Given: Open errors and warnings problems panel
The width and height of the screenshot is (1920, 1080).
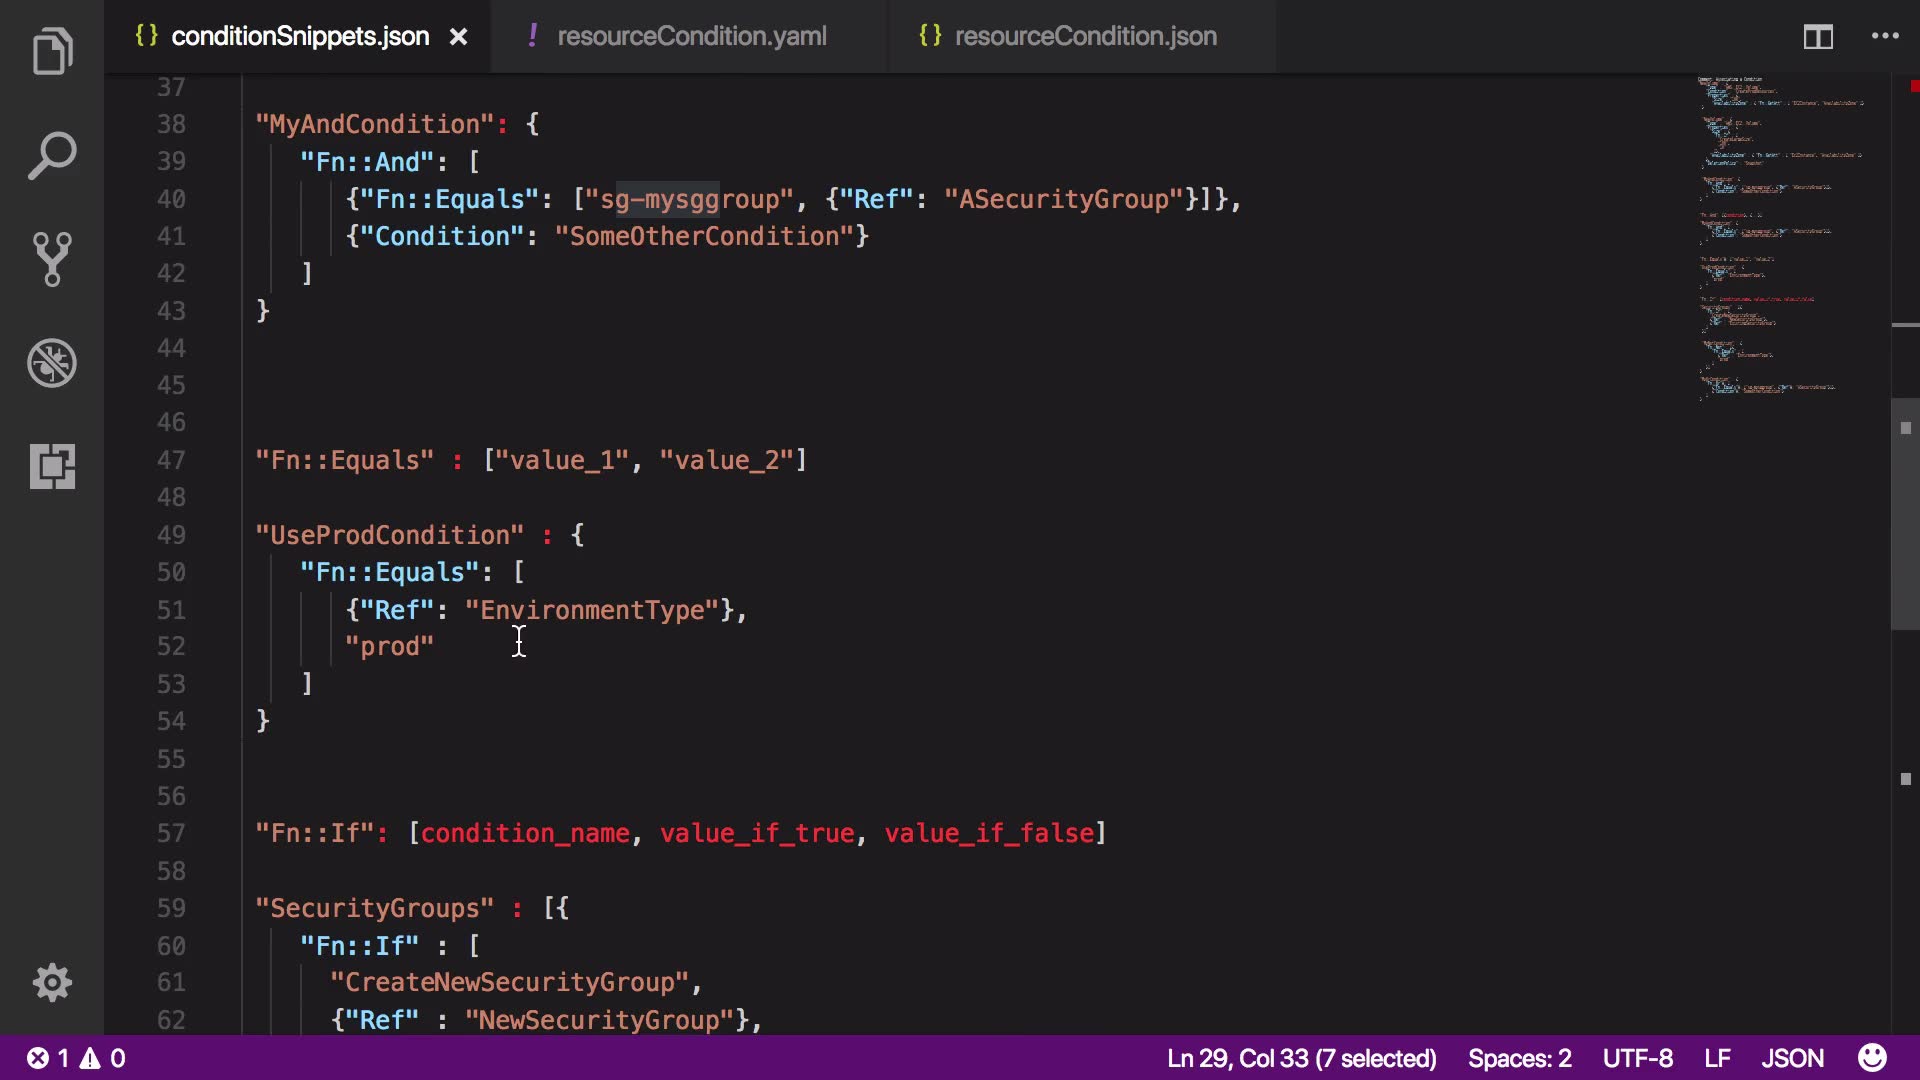Looking at the screenshot, I should tap(76, 1058).
